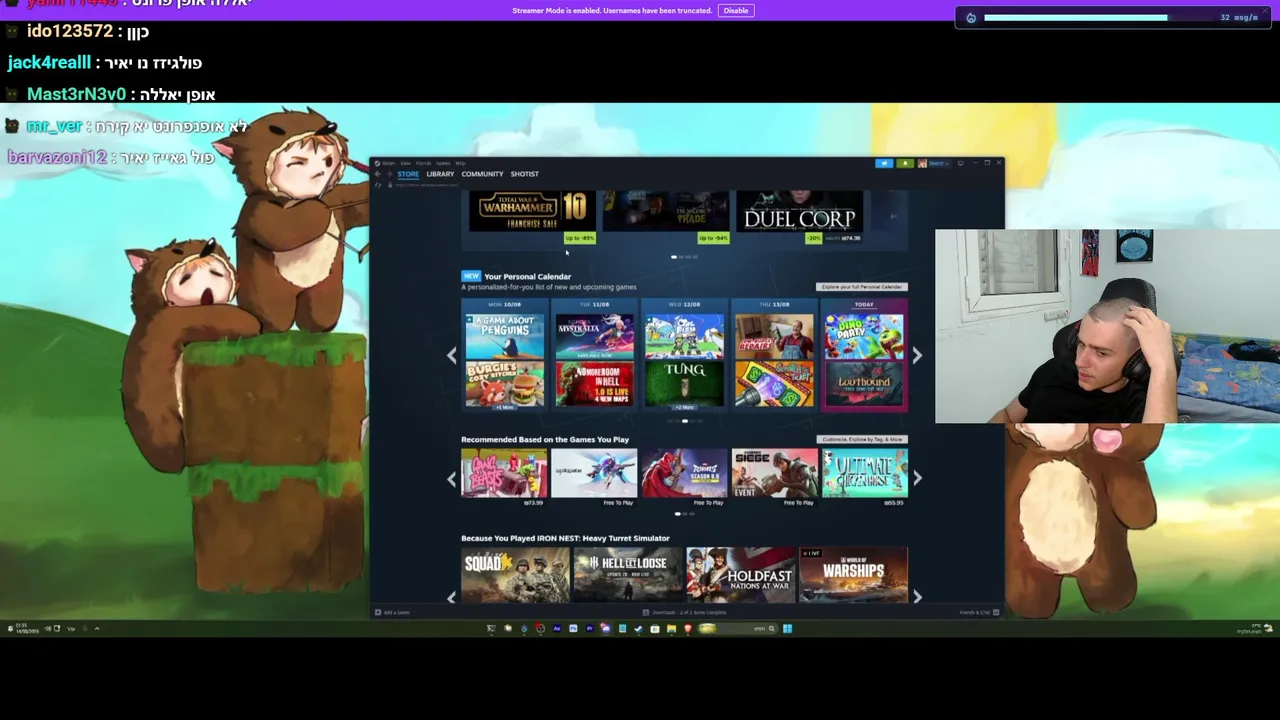This screenshot has height=720, width=1280.
Task: Show previous recommended games
Action: click(x=451, y=479)
